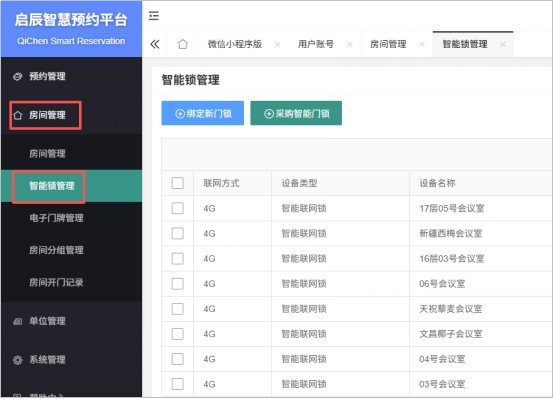
Task: Close the 用户账号 tab
Action: click(350, 44)
